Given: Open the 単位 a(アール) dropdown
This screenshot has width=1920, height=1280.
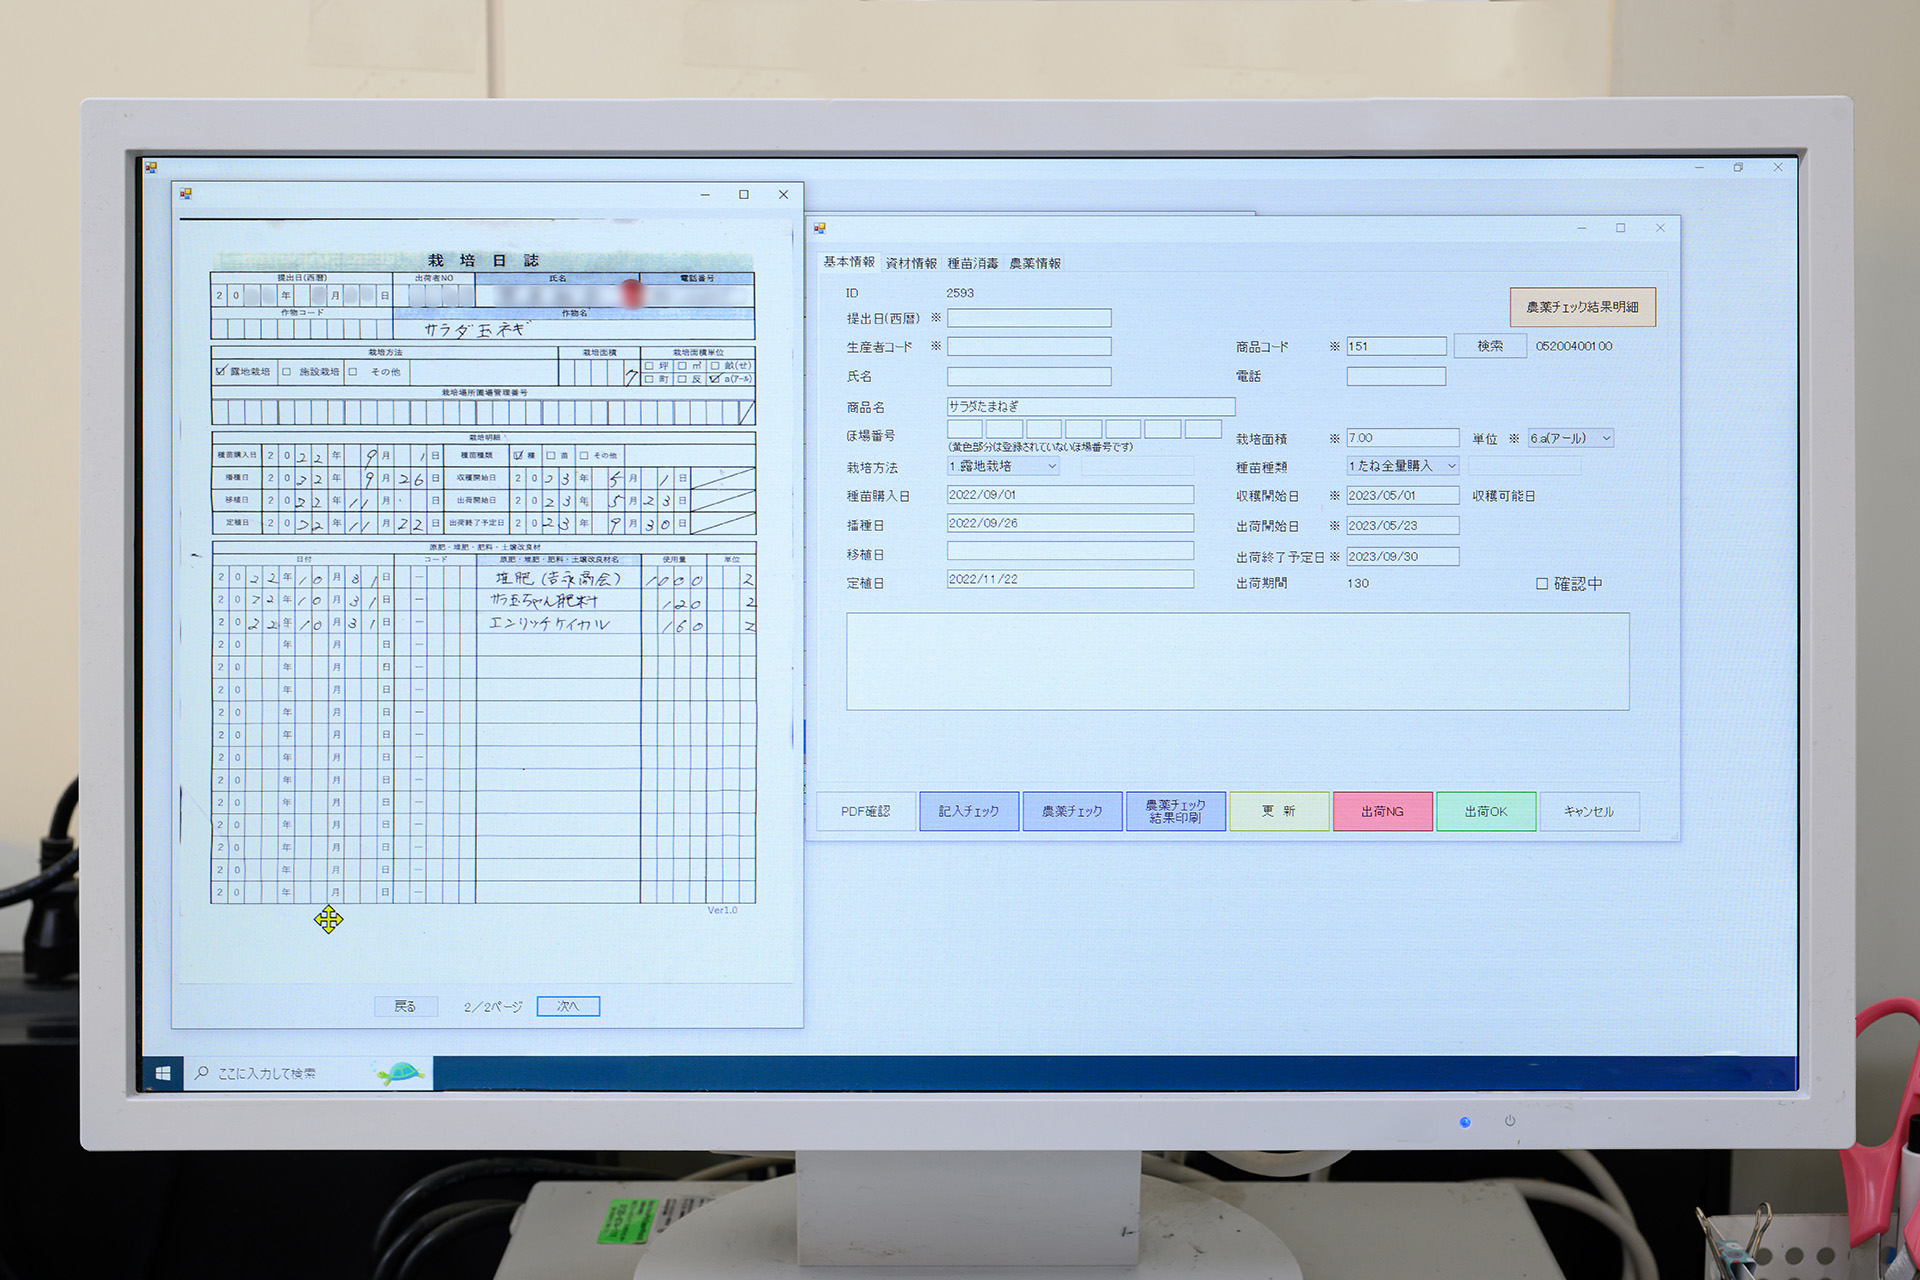Looking at the screenshot, I should pos(1570,438).
